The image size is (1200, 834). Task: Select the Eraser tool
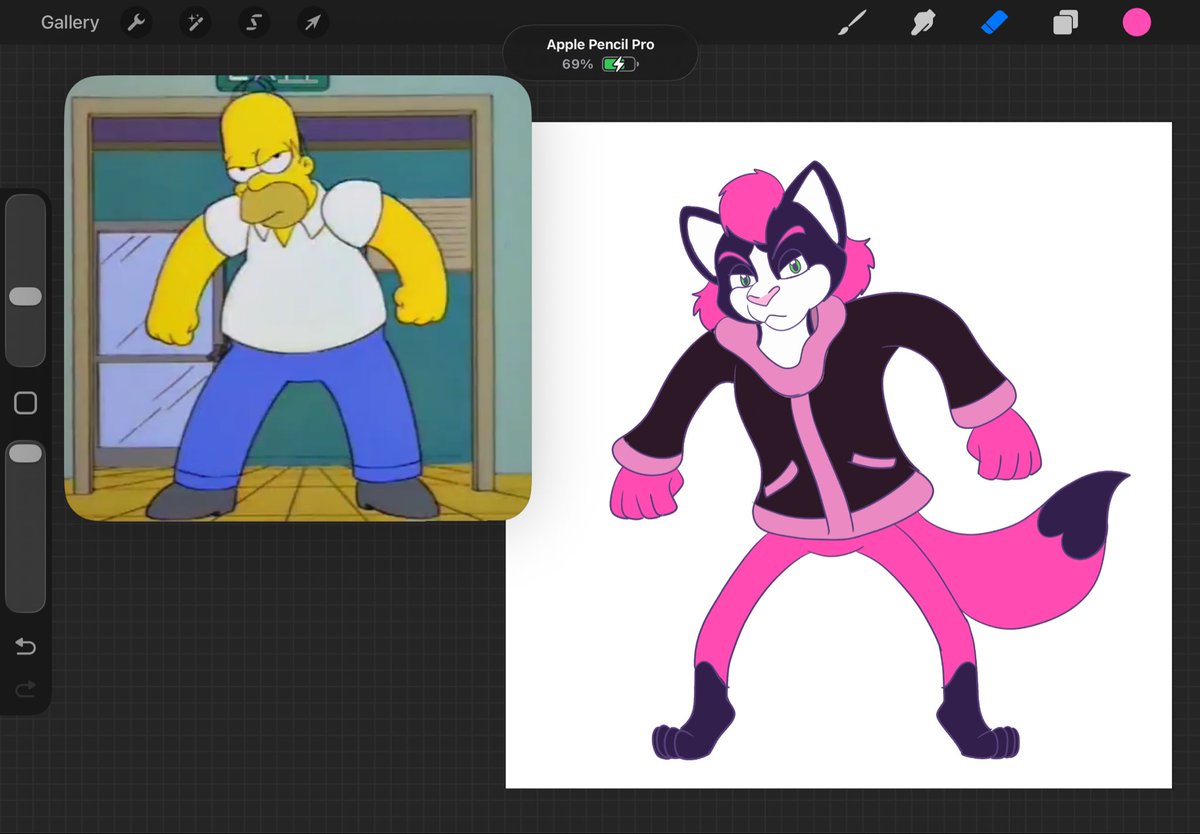994,22
